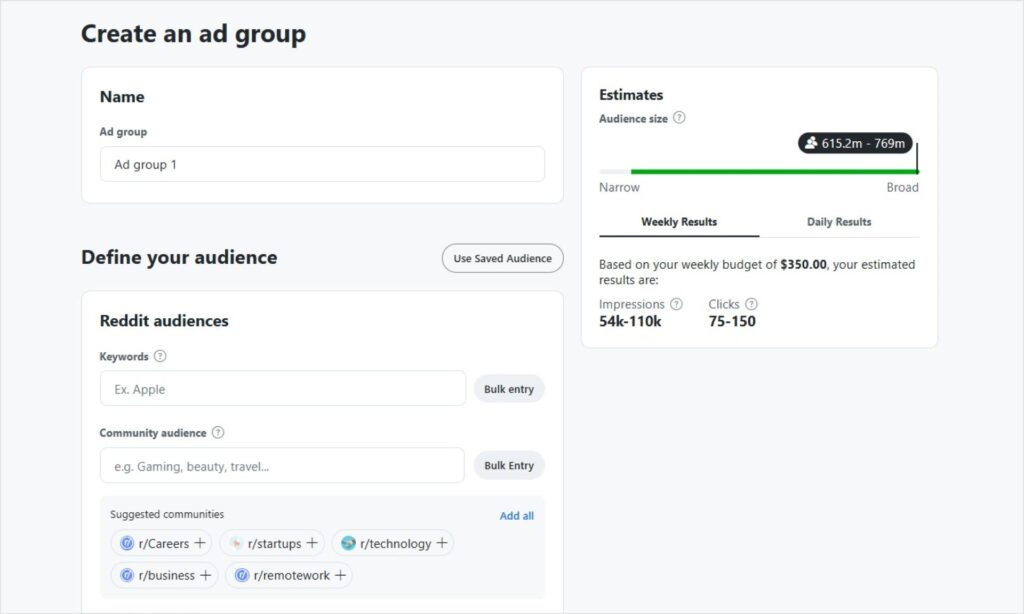Open the Community audience help icon
This screenshot has height=614, width=1024.
click(x=218, y=432)
